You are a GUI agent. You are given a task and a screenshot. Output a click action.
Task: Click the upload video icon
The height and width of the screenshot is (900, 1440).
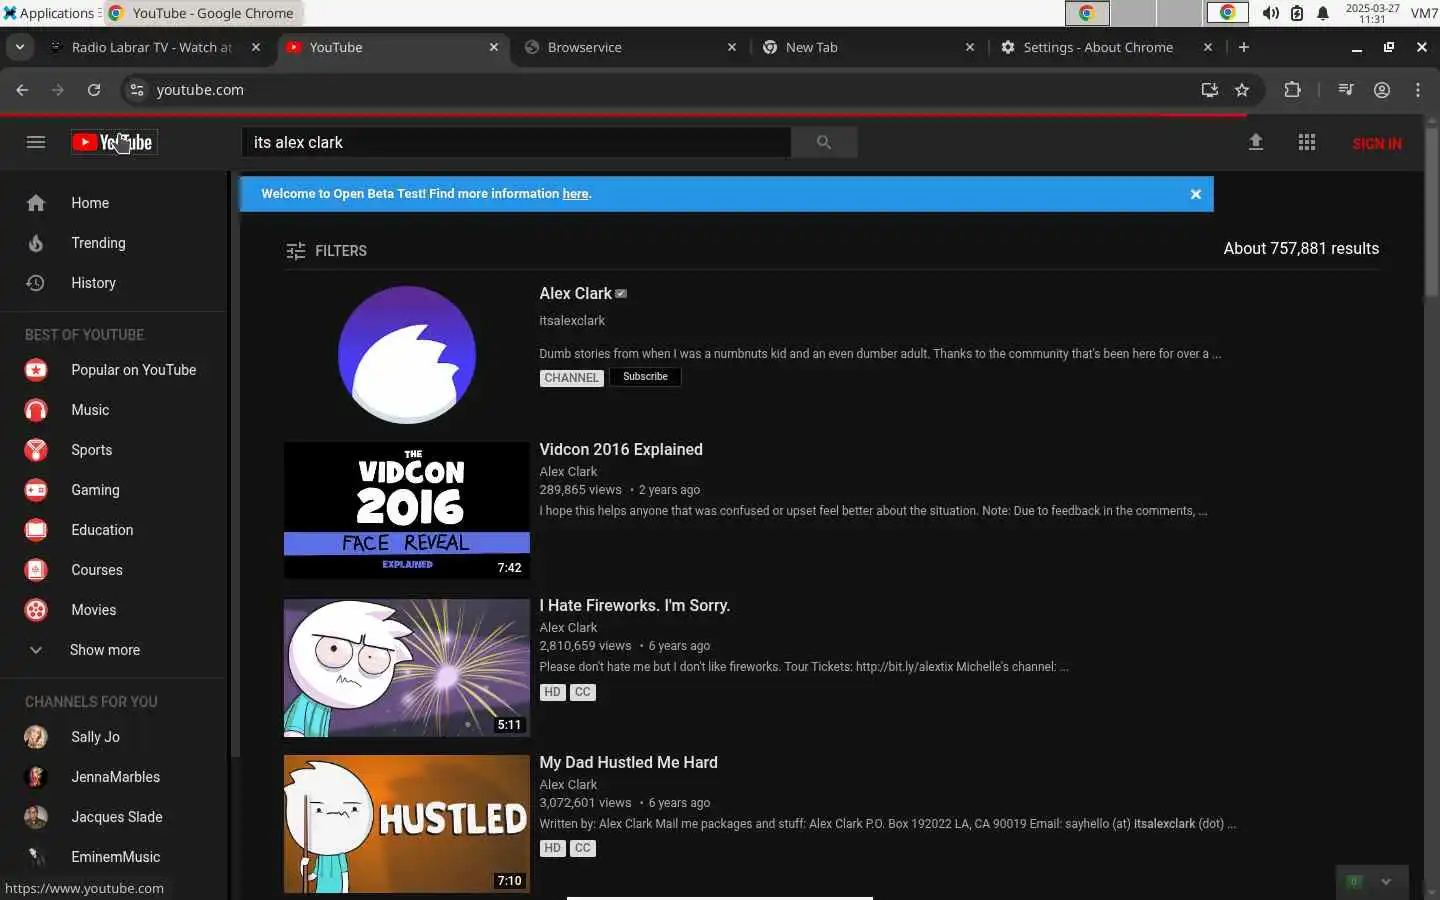click(1256, 142)
